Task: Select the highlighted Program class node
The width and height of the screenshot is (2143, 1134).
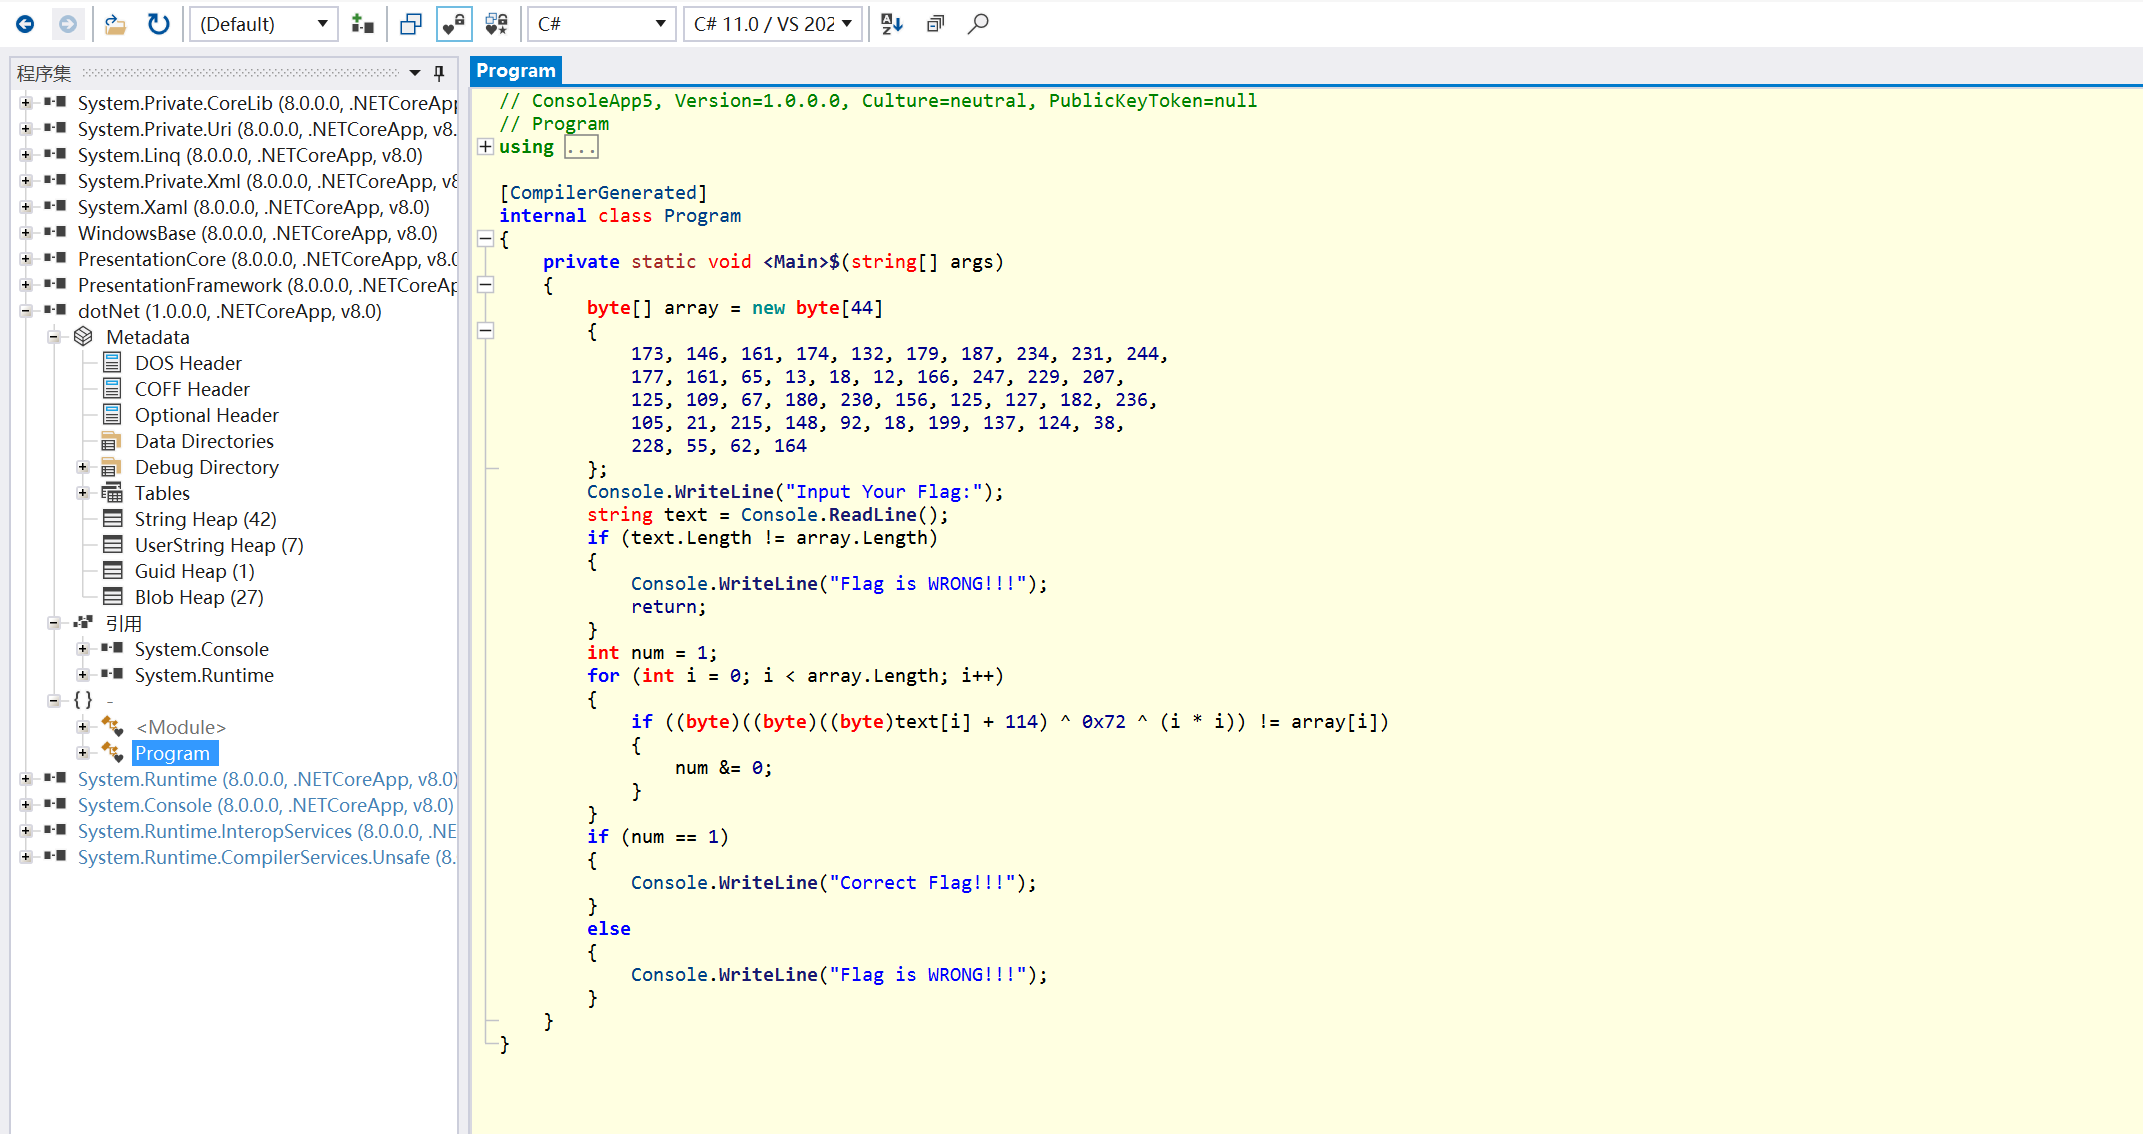Action: pyautogui.click(x=173, y=753)
